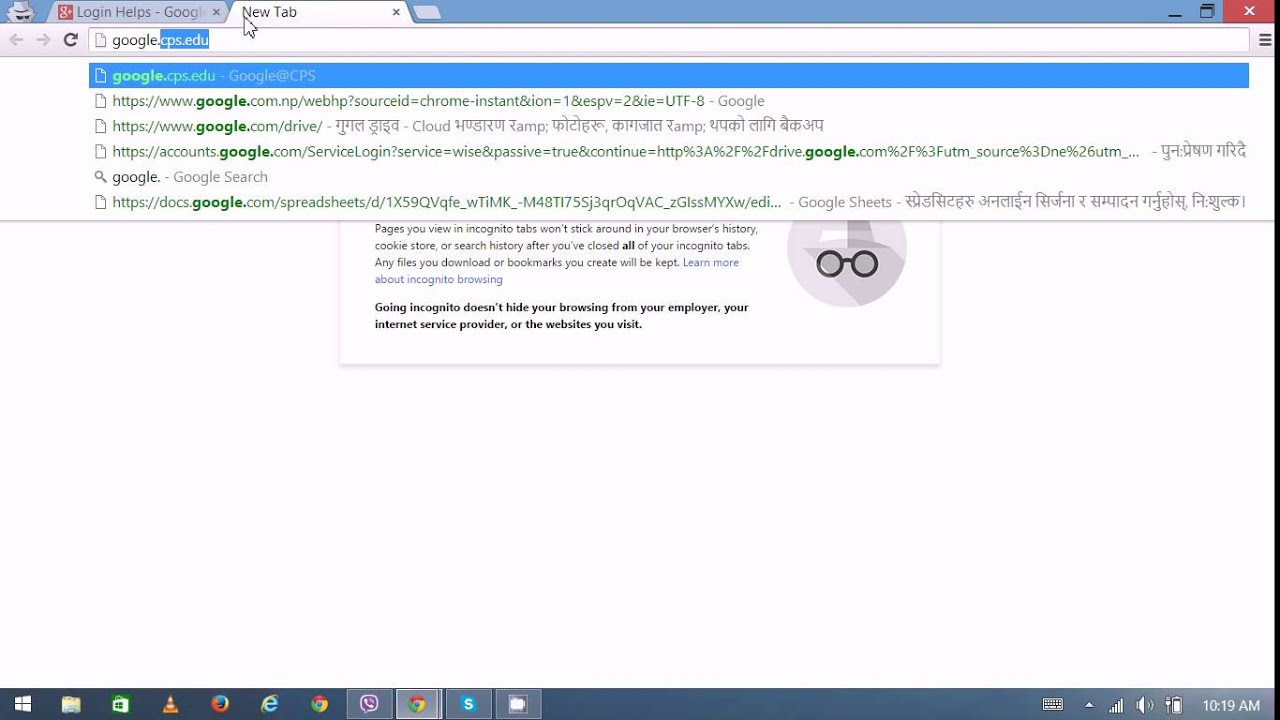Open File Explorer from the taskbar
Screen dimensions: 1280x720
tap(71, 704)
